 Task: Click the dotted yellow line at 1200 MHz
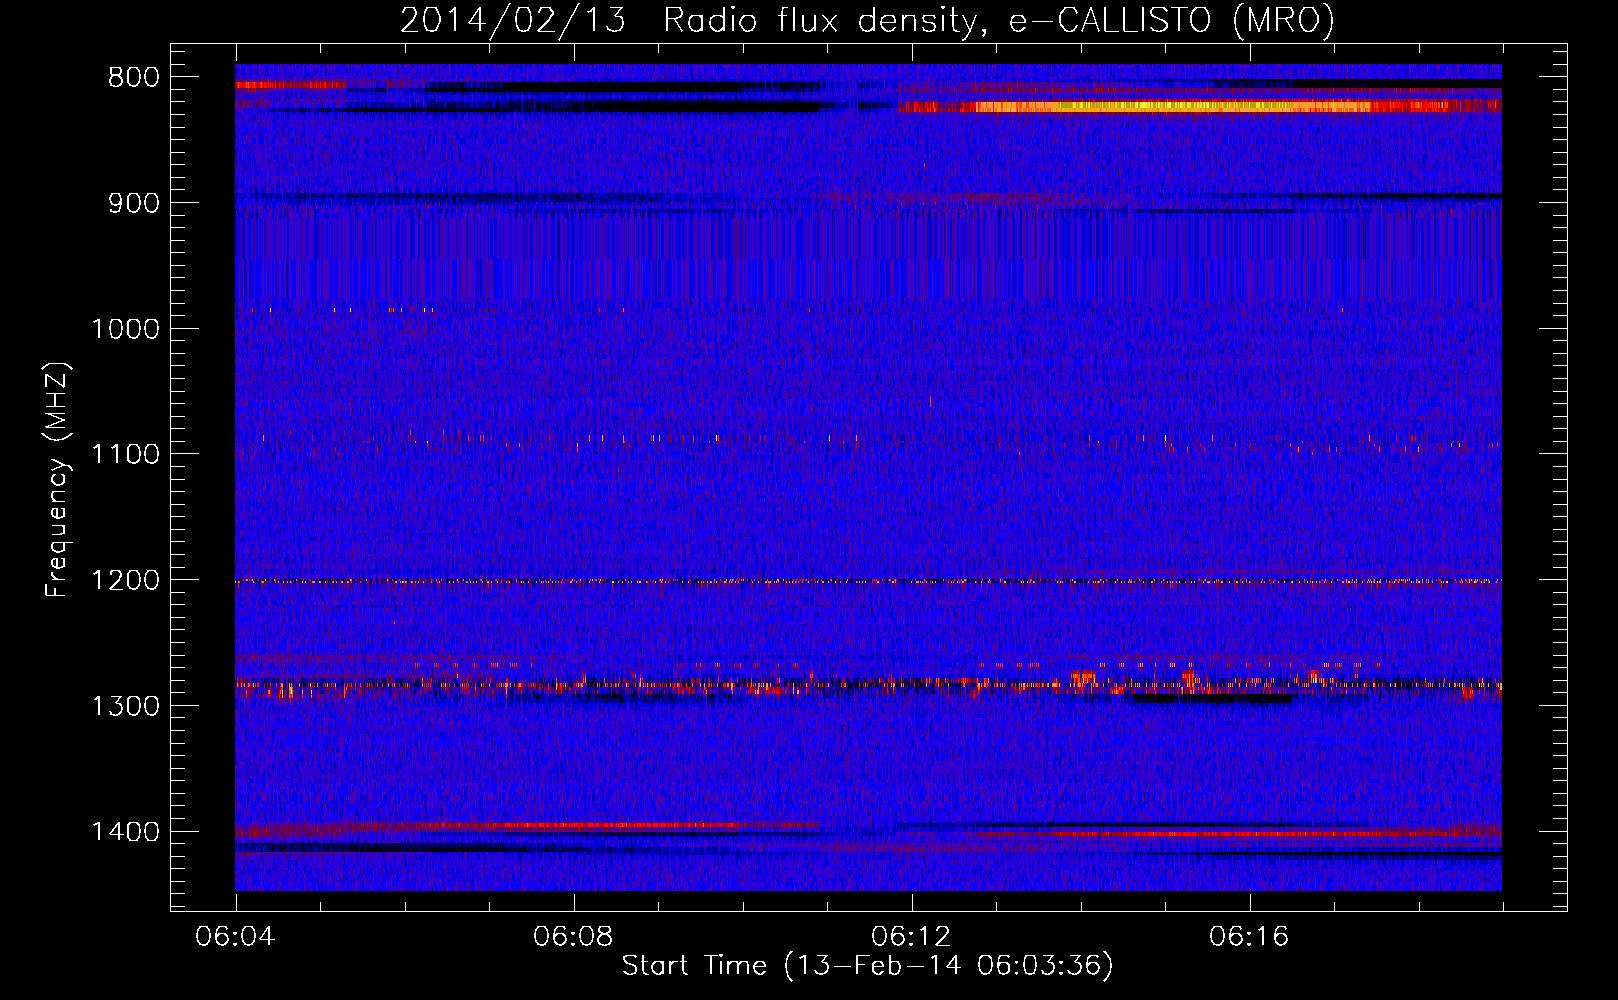click(x=868, y=581)
